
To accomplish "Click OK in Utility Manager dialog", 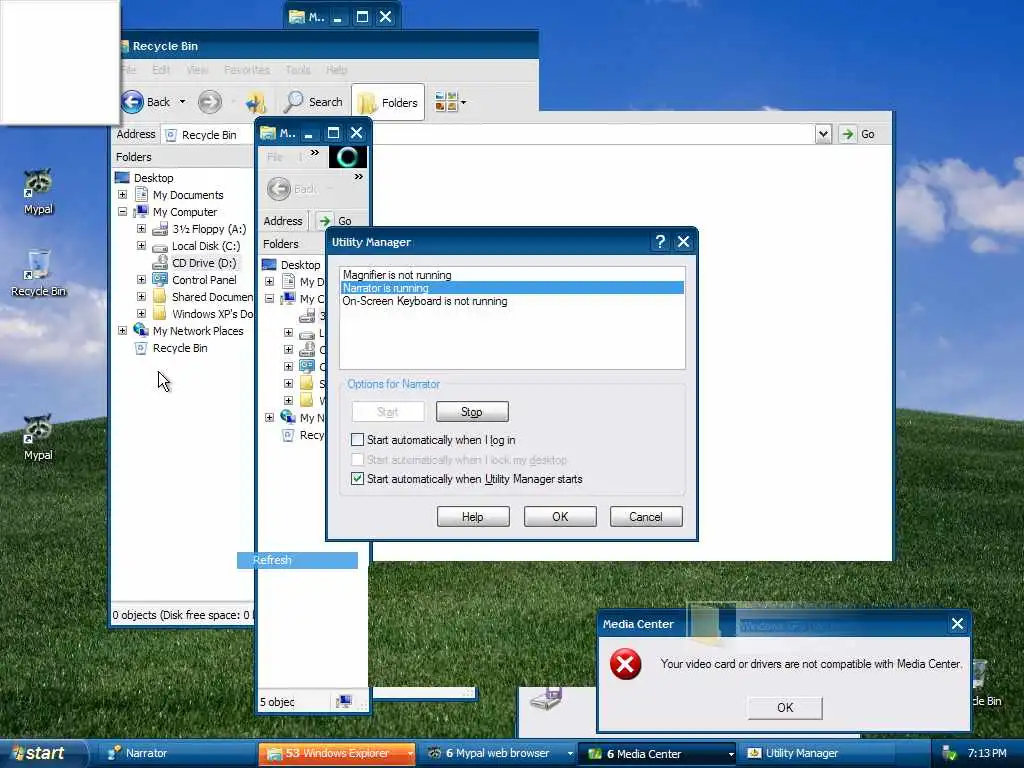I will click(x=560, y=517).
